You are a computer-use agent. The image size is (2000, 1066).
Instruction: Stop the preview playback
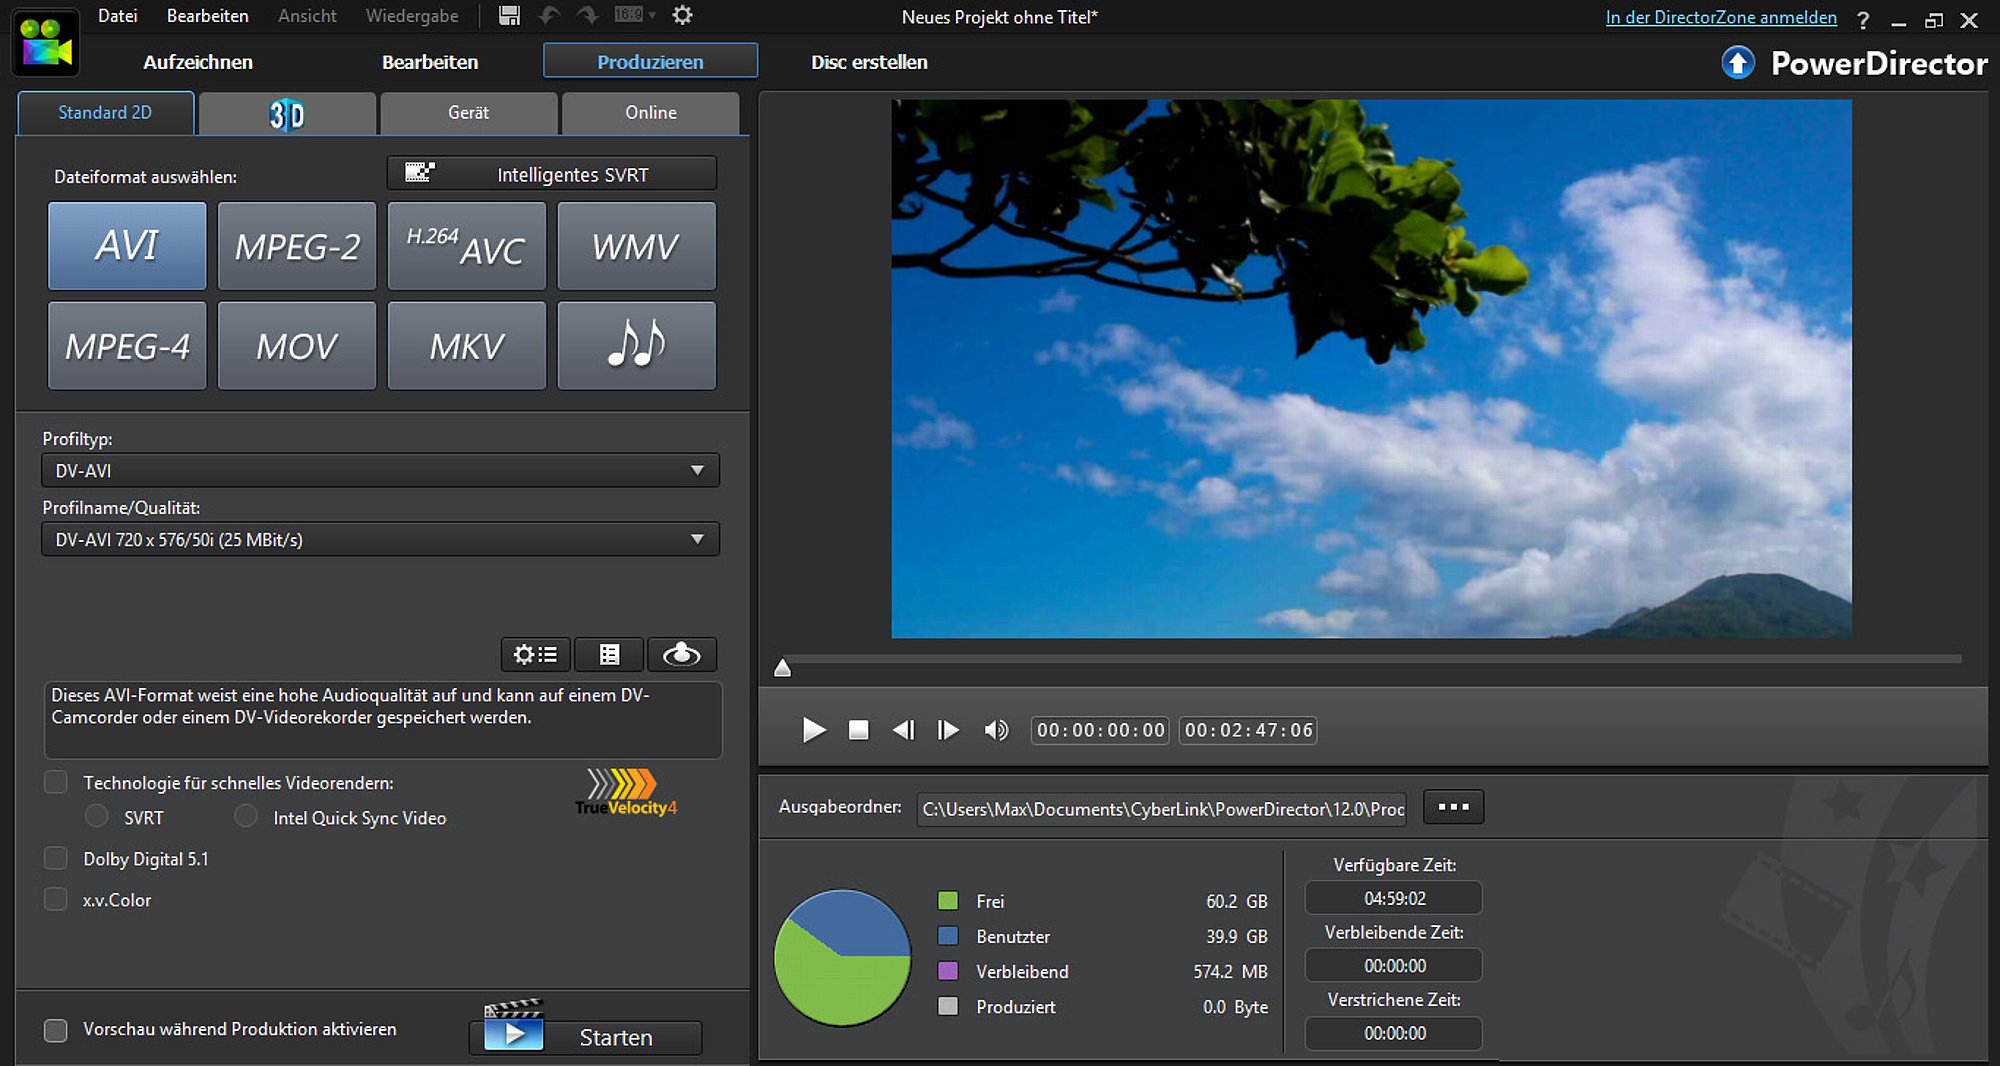[x=858, y=730]
